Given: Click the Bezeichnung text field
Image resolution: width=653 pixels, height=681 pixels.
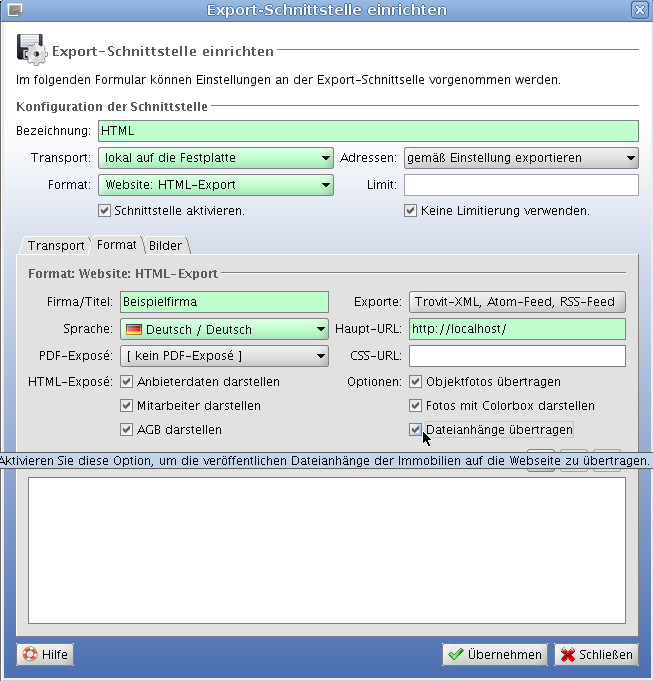Looking at the screenshot, I should click(368, 131).
